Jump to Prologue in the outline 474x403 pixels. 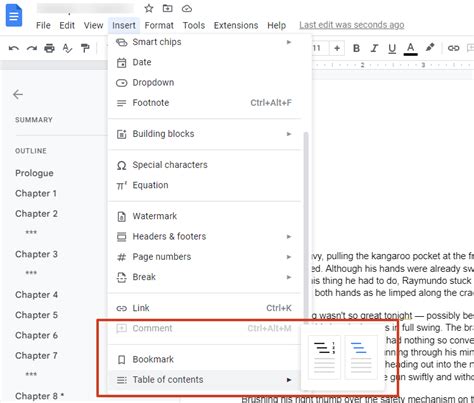tap(34, 173)
